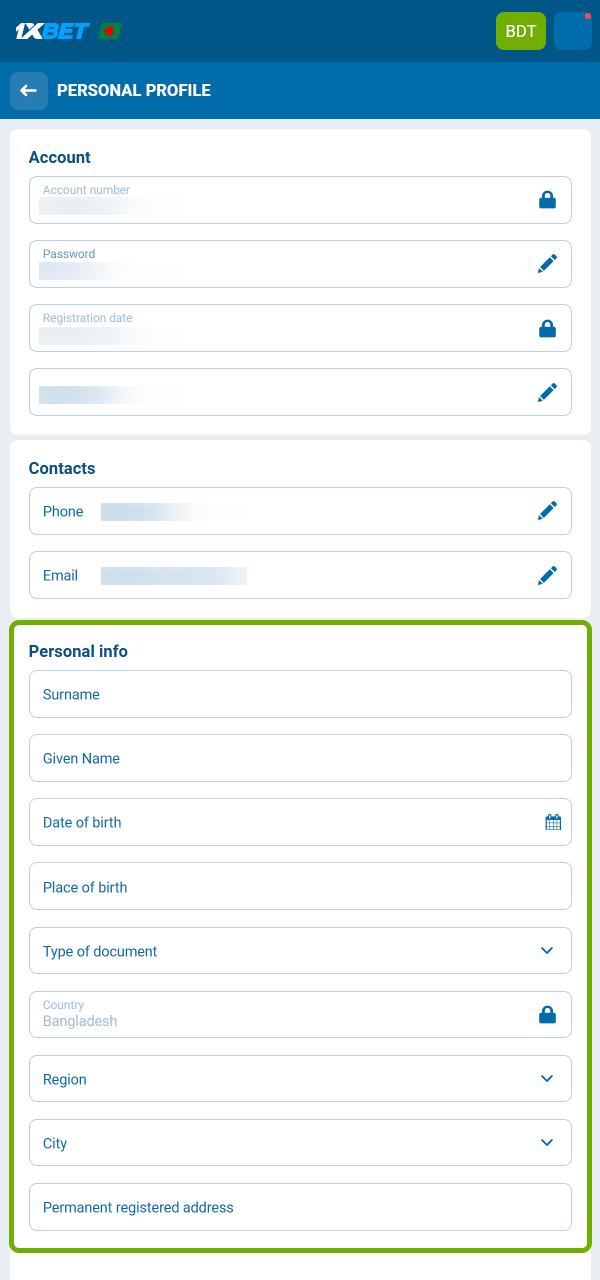The width and height of the screenshot is (600, 1280).
Task: Open the calendar icon for Date of birth
Action: (552, 821)
